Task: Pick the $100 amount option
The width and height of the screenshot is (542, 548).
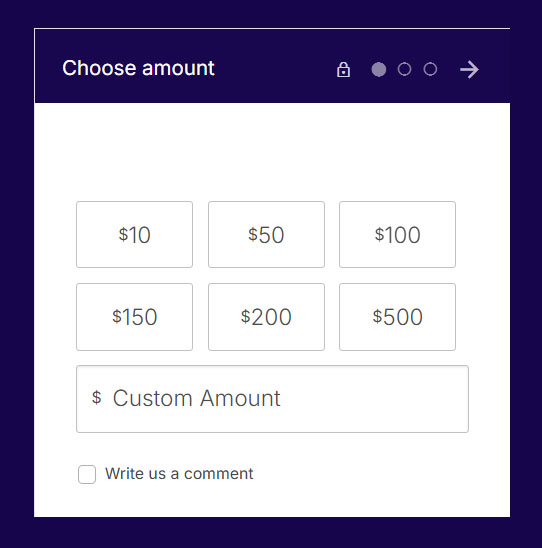Action: point(397,235)
